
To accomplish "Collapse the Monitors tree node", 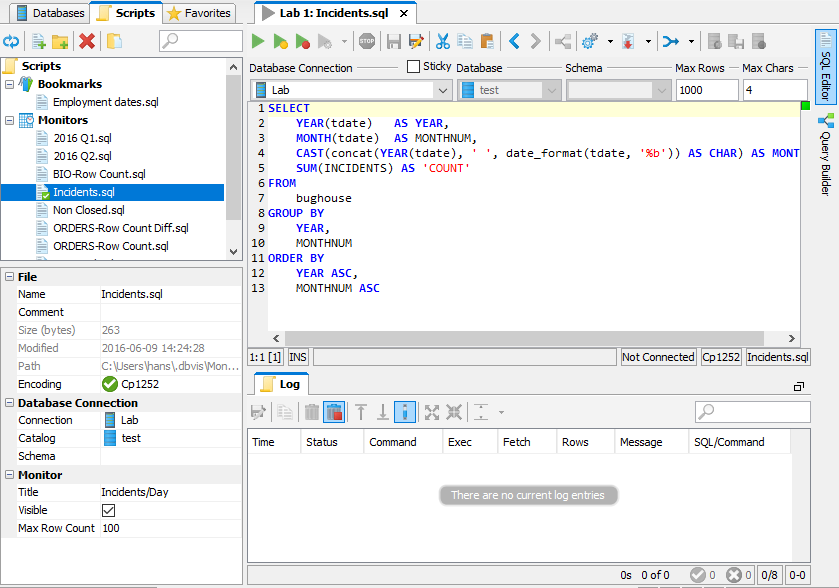I will [x=8, y=119].
